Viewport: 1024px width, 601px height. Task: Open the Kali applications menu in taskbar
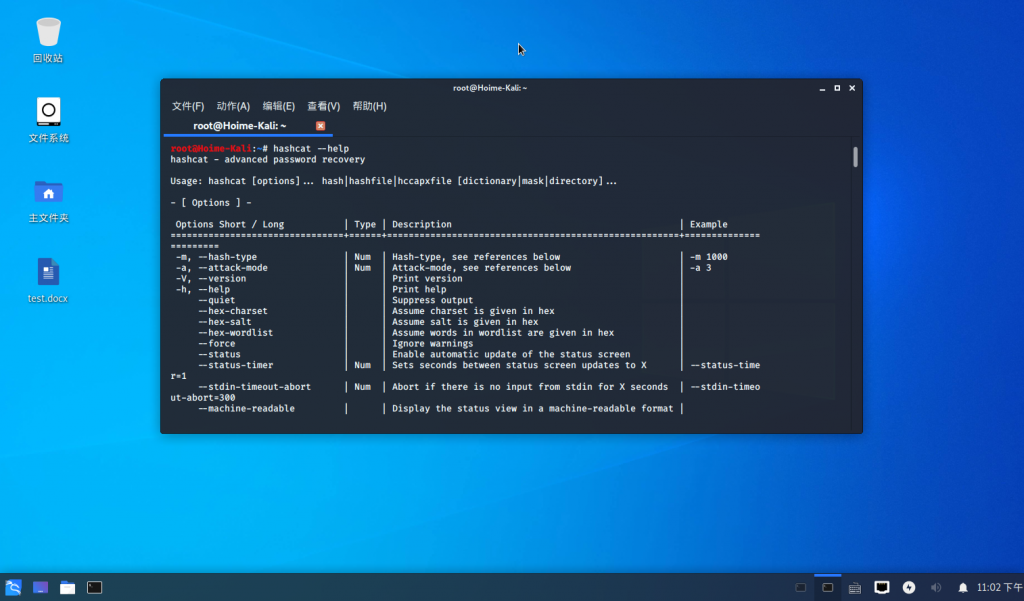13,587
